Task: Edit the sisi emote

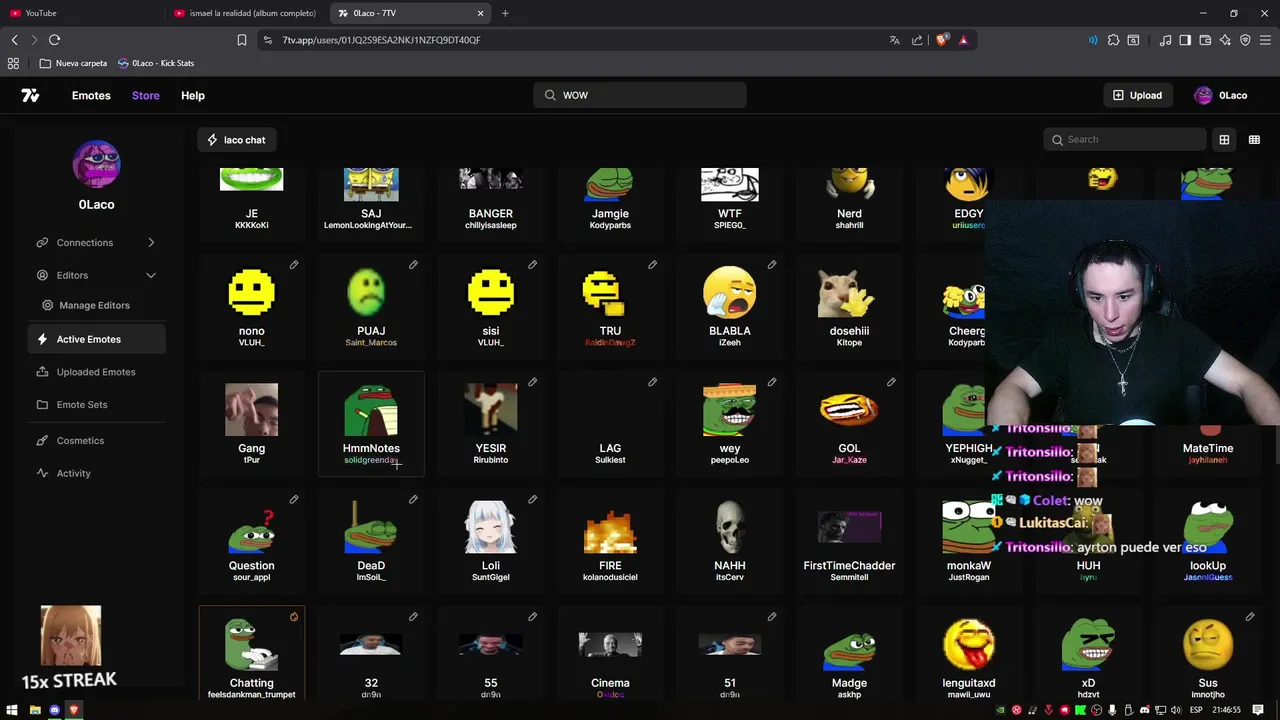Action: (x=533, y=265)
